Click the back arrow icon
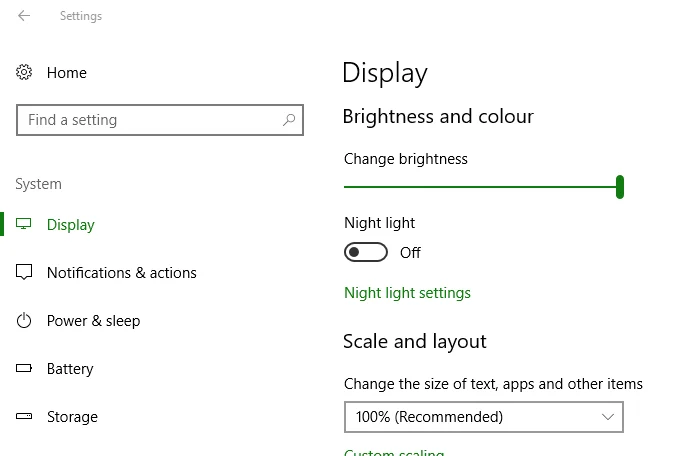Viewport: 680px width, 456px height. [24, 16]
